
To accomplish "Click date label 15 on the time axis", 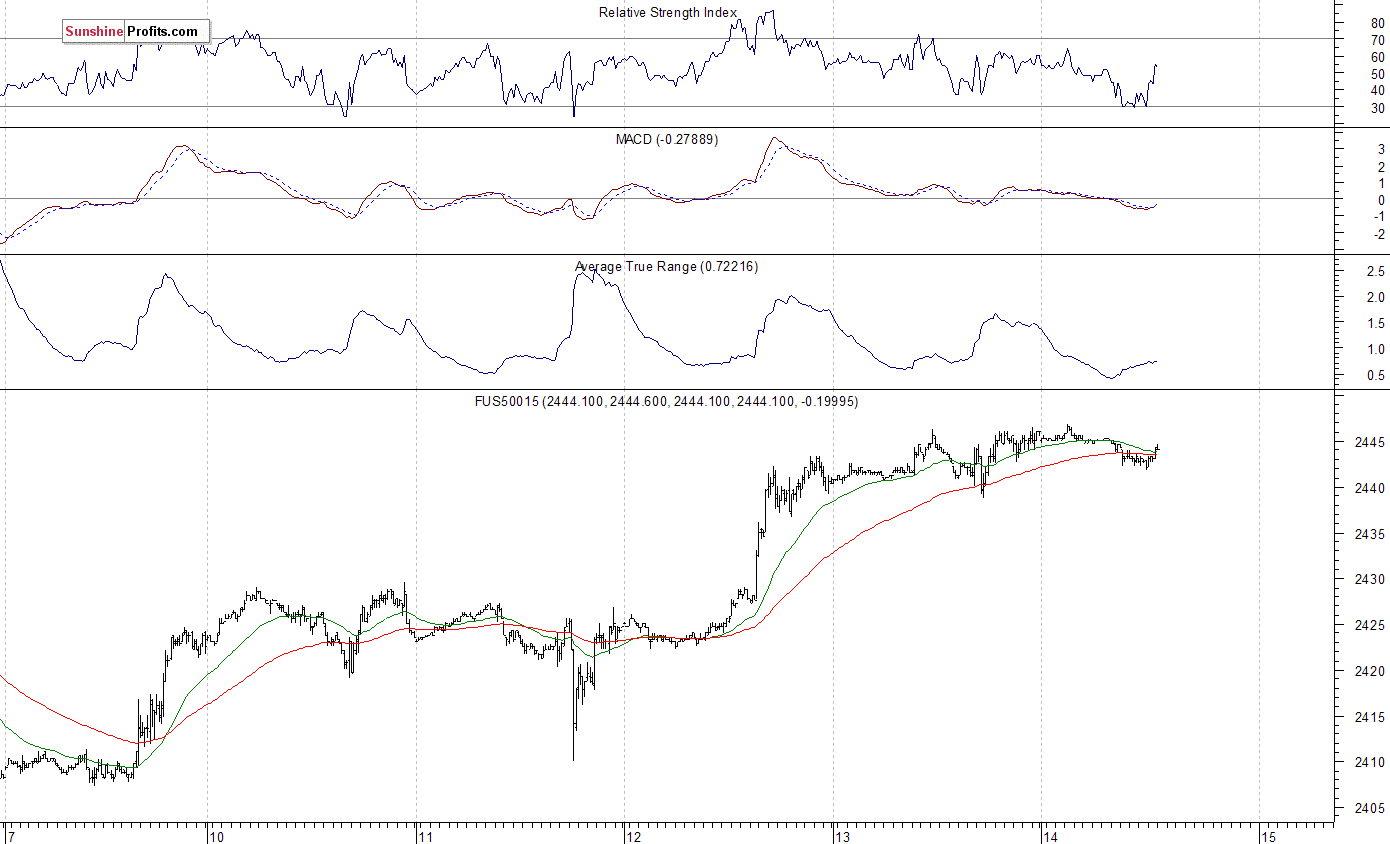I will [1269, 835].
